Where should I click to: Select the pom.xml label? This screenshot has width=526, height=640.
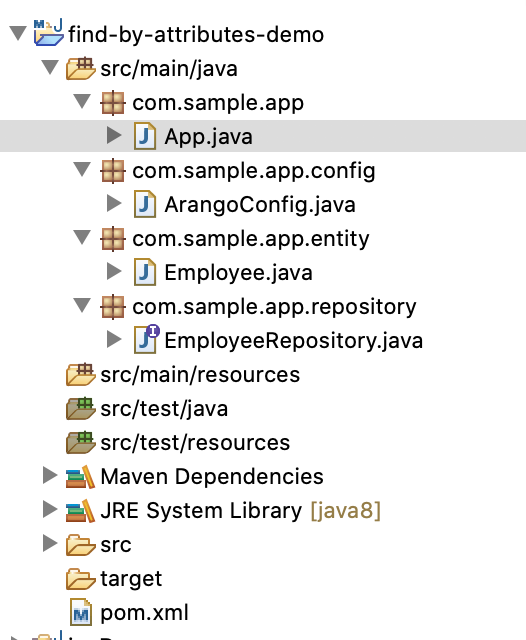pos(144,613)
